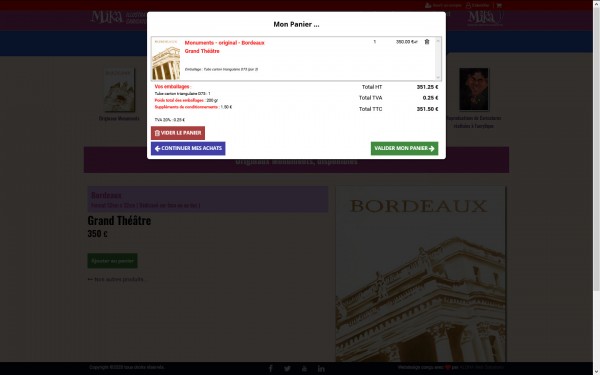This screenshot has width=600, height=375.
Task: Open the shopping cart icon in the top bar
Action: [x=499, y=5]
